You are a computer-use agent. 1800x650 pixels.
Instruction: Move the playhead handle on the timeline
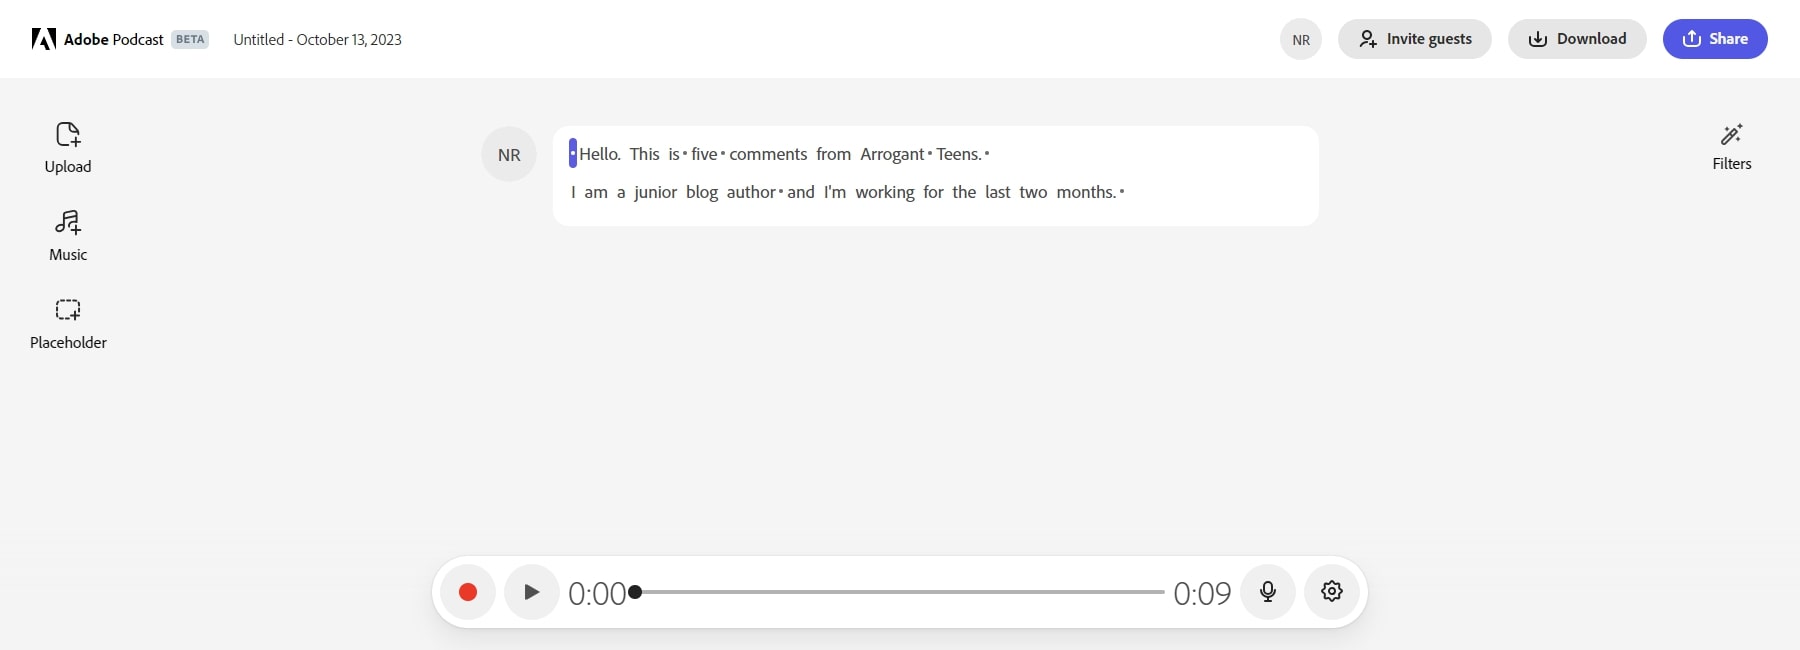pos(635,592)
